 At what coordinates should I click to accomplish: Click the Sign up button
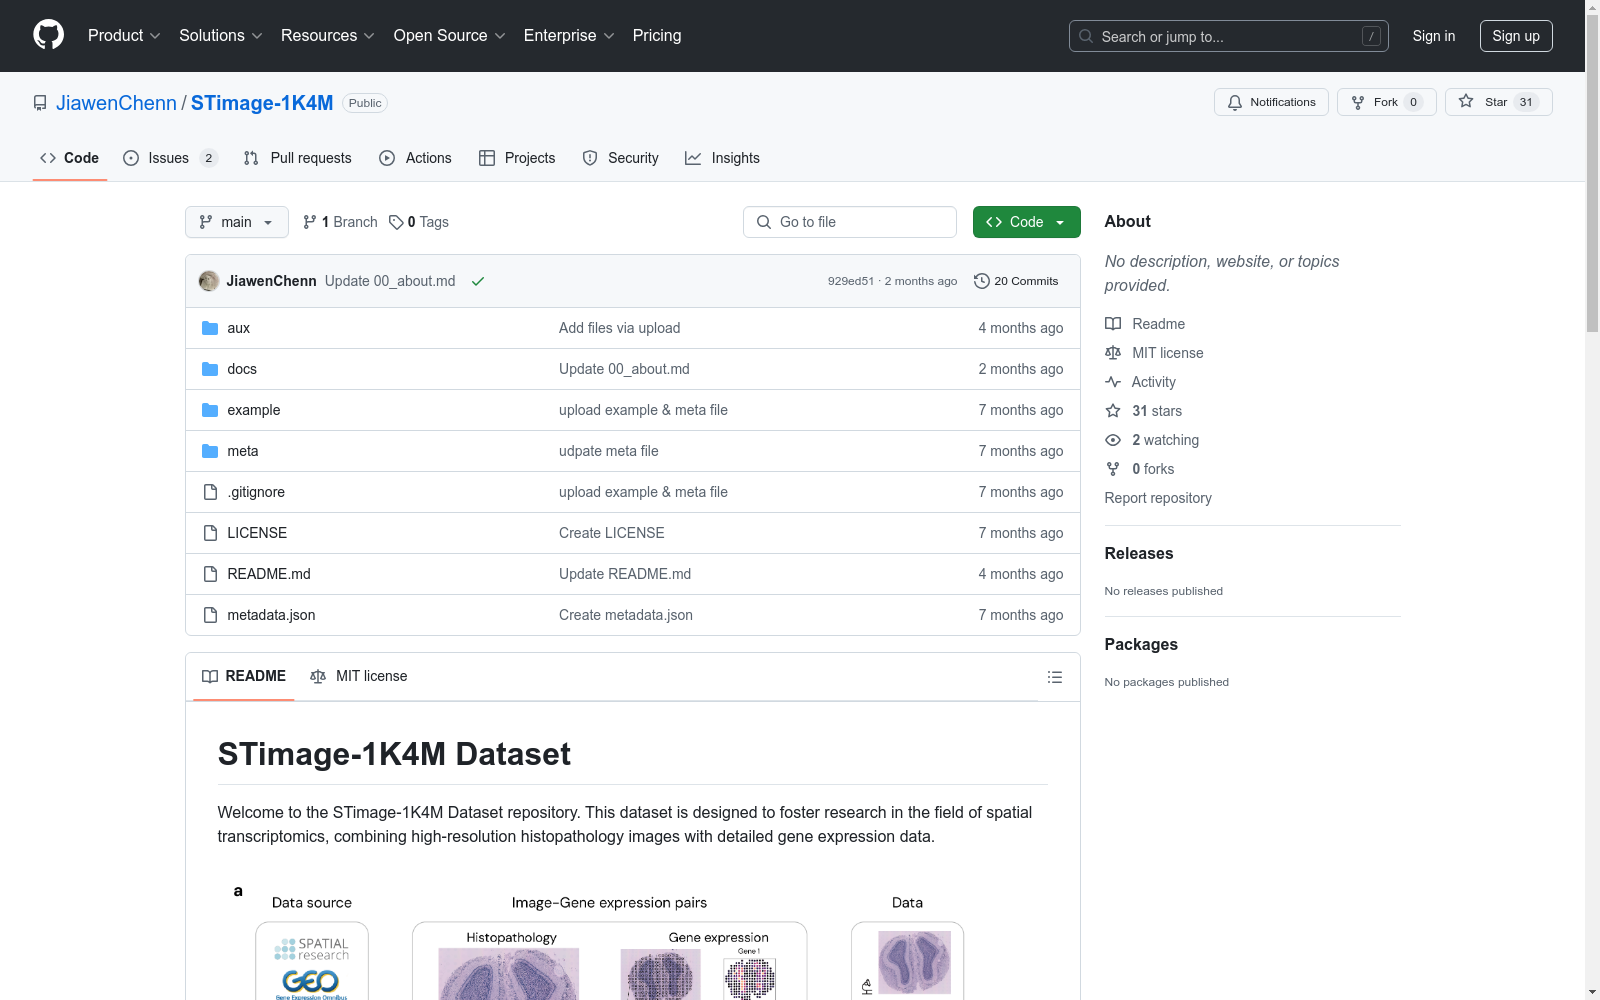pyautogui.click(x=1516, y=36)
